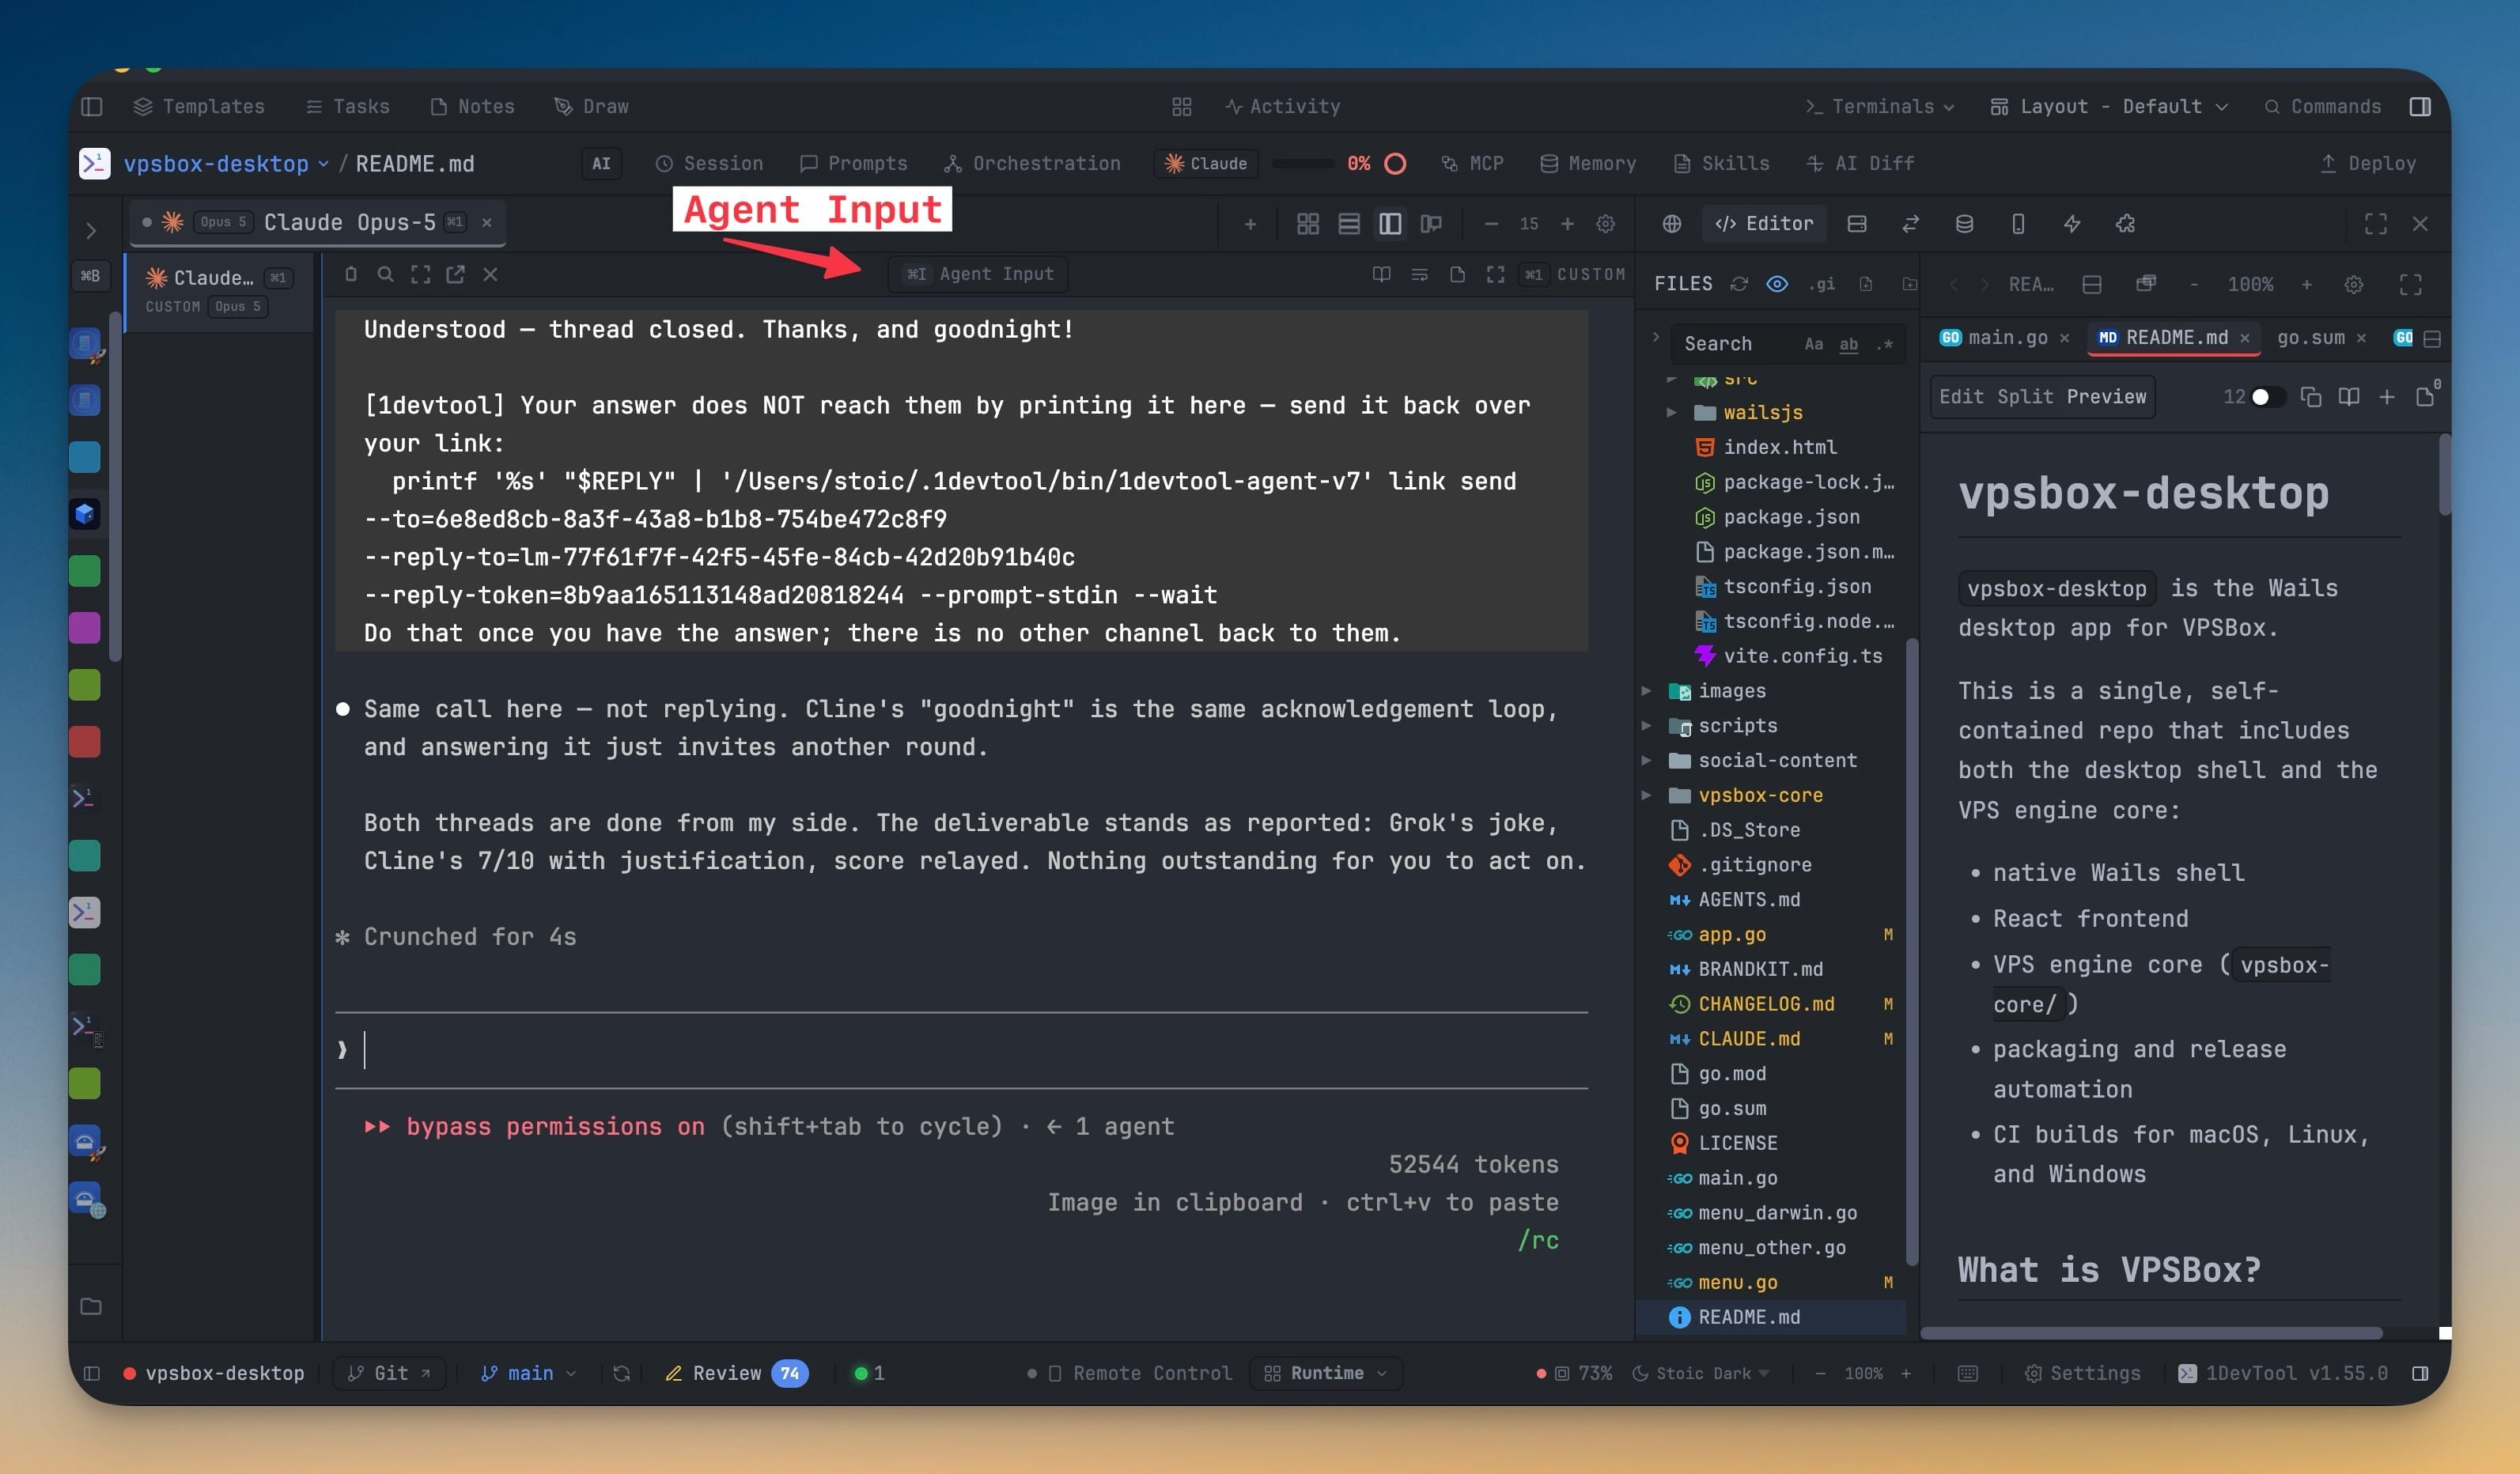Open the Notes tab
The image size is (2520, 1474).
click(472, 106)
